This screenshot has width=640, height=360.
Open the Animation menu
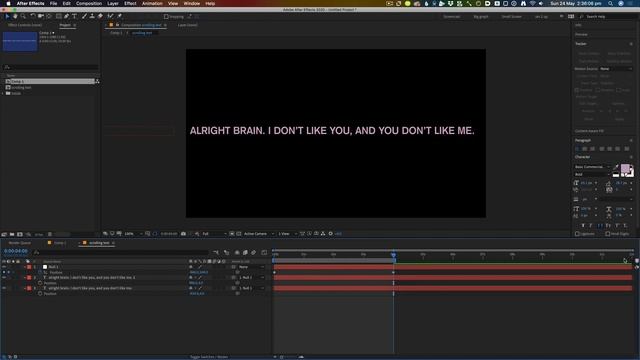pyautogui.click(x=152, y=3)
